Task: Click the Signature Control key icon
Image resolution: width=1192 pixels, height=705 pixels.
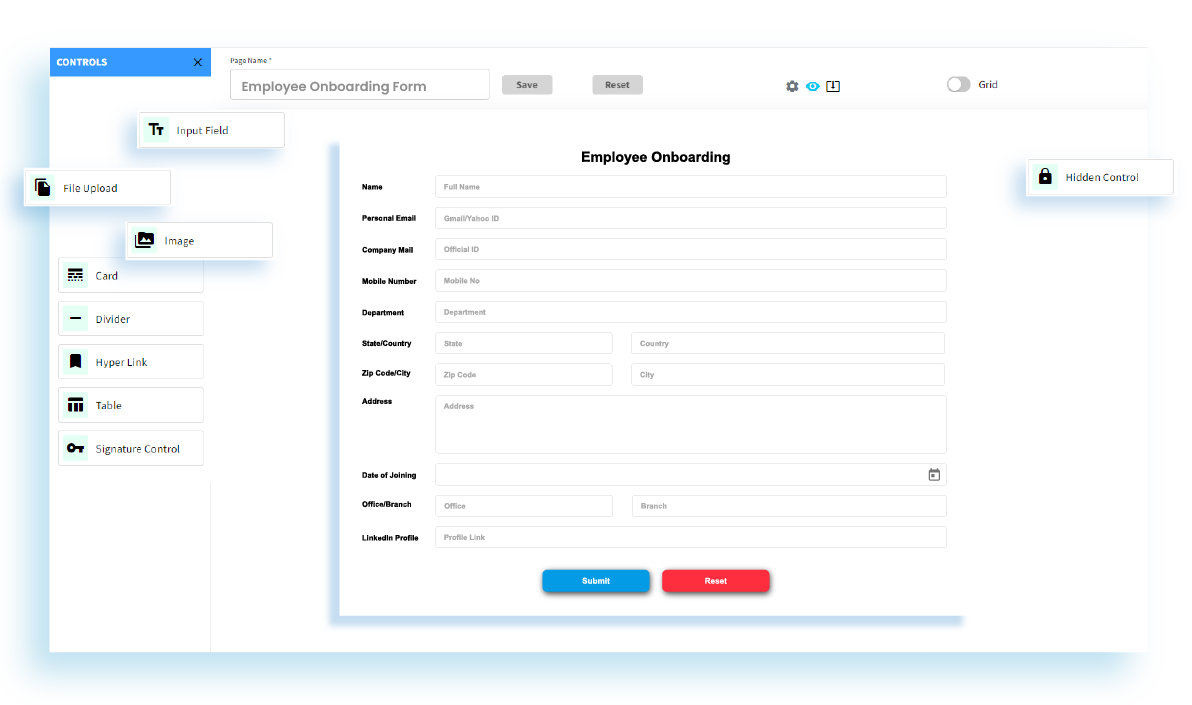Action: click(x=75, y=447)
